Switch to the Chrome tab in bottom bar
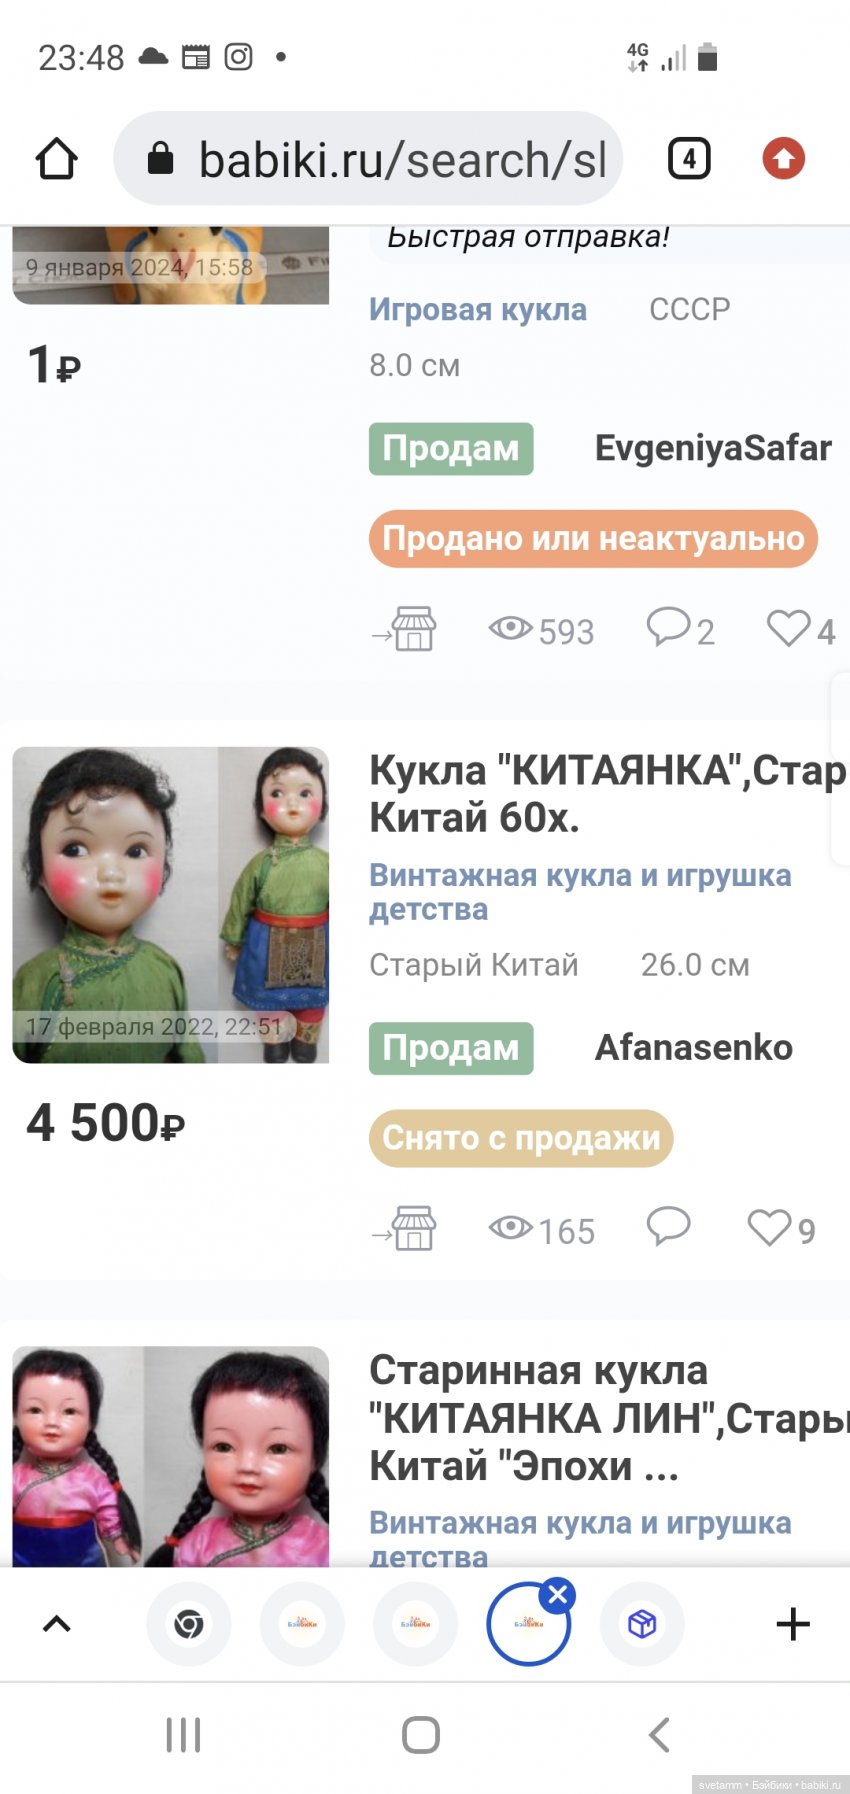 click(188, 1624)
